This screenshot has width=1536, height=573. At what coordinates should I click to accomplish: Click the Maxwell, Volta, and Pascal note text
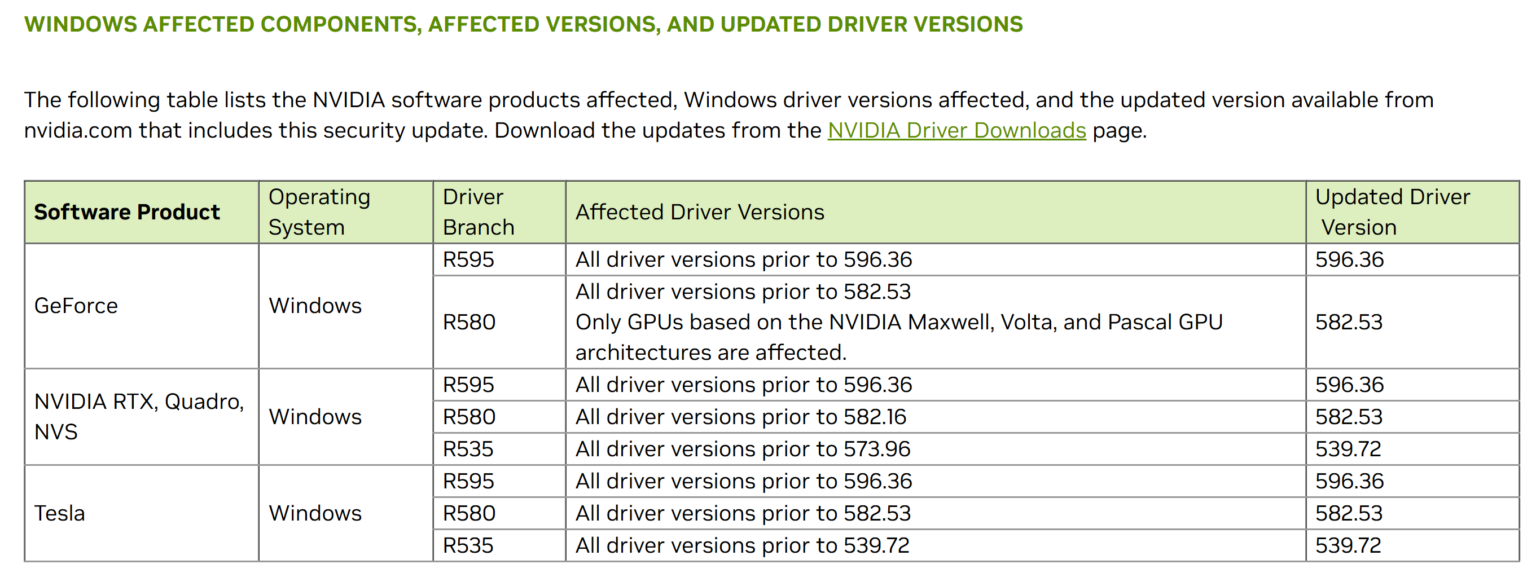(899, 337)
